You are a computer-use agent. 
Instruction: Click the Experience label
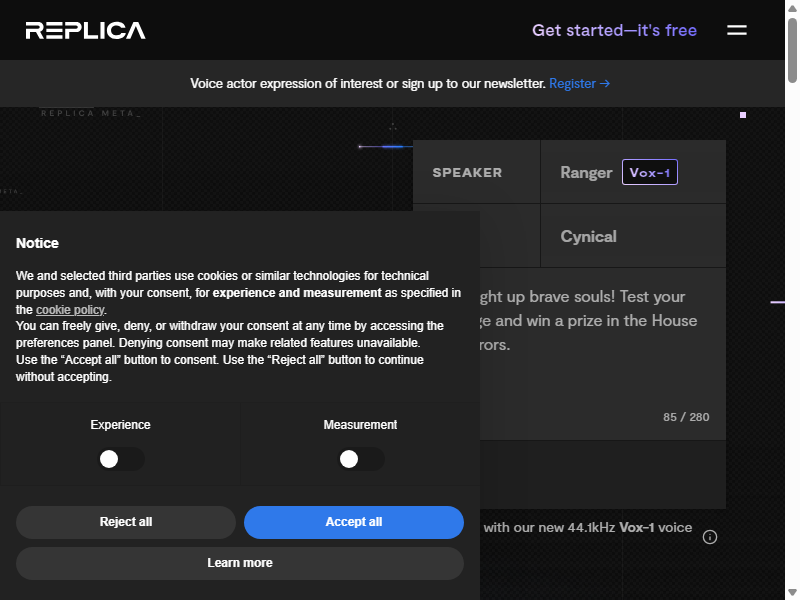click(120, 424)
